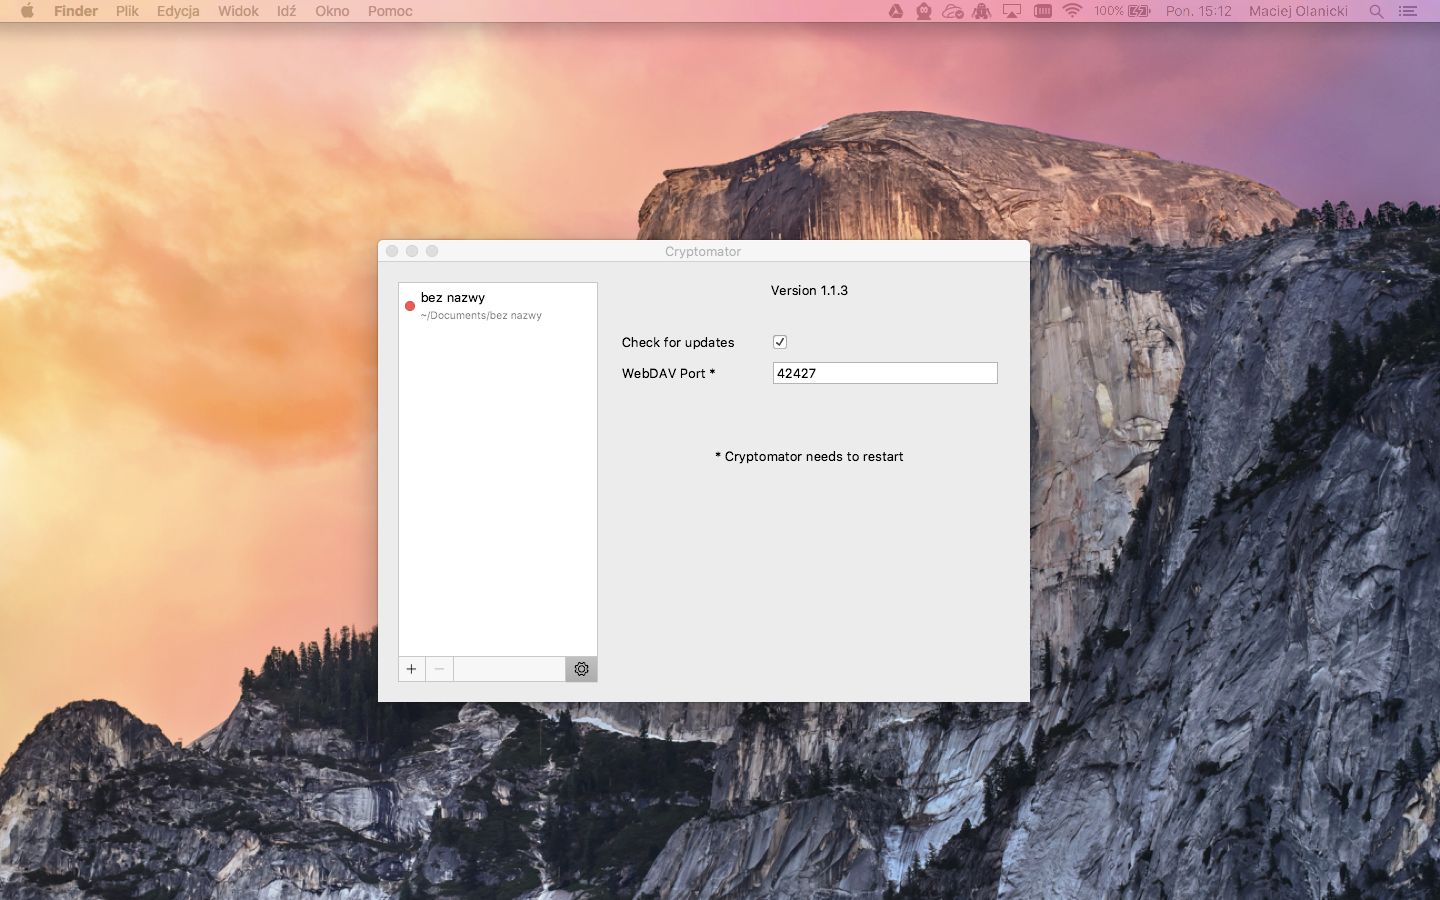Click the clock showing Pon. 15:12
Image resolution: width=1440 pixels, height=900 pixels.
point(1199,11)
